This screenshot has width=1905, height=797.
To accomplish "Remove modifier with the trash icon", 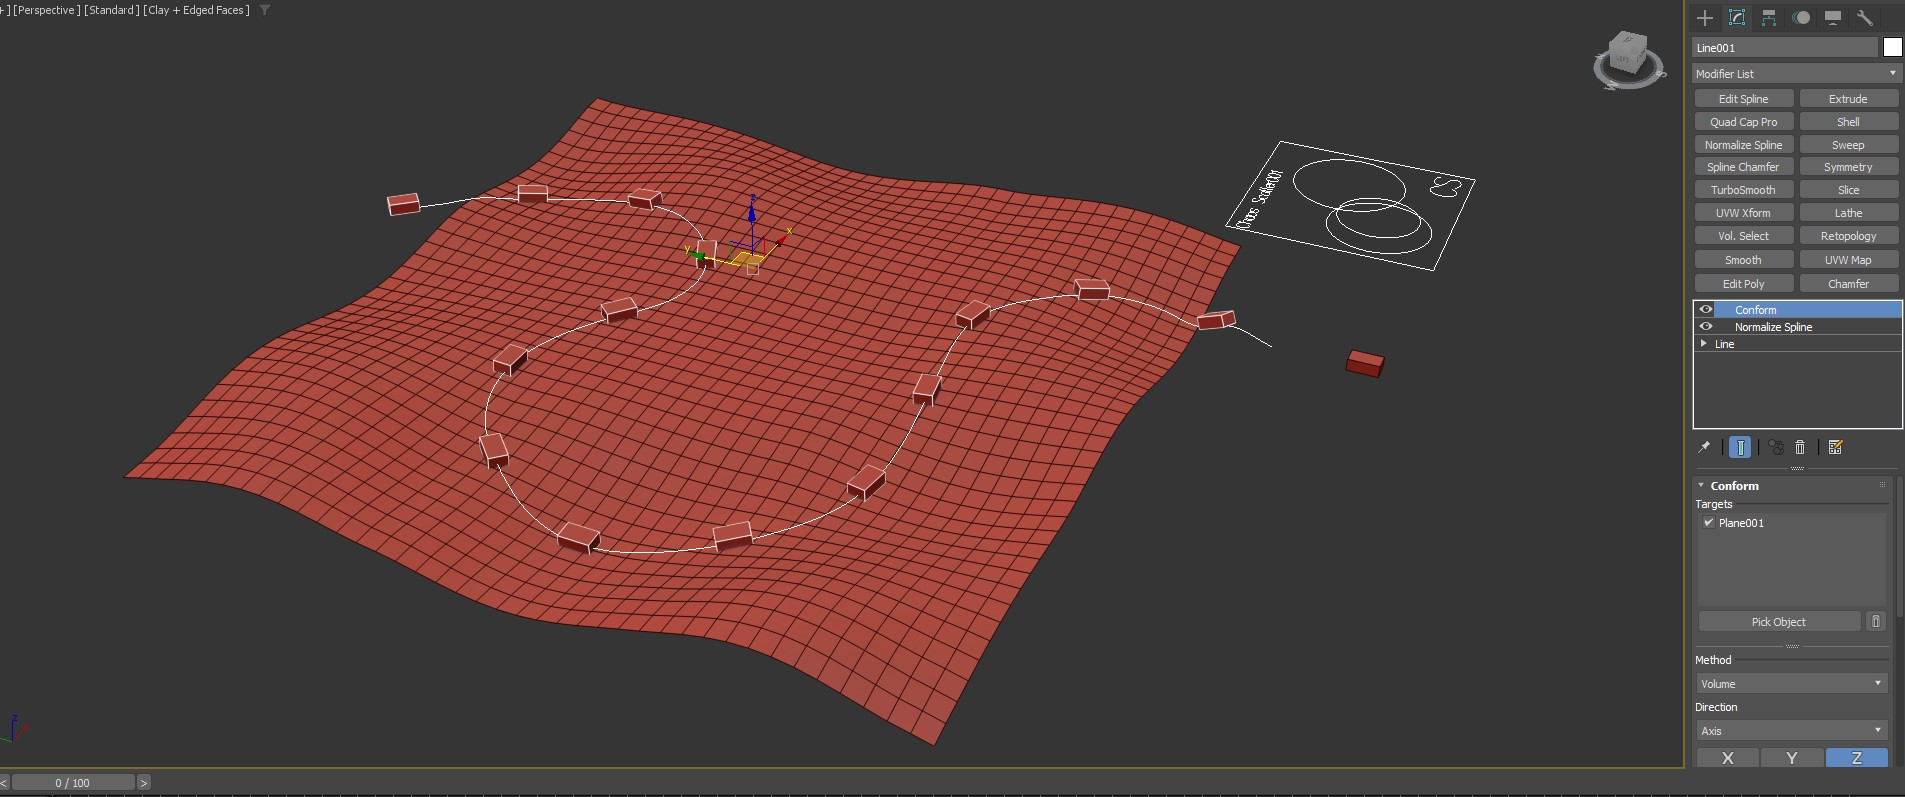I will coord(1800,447).
